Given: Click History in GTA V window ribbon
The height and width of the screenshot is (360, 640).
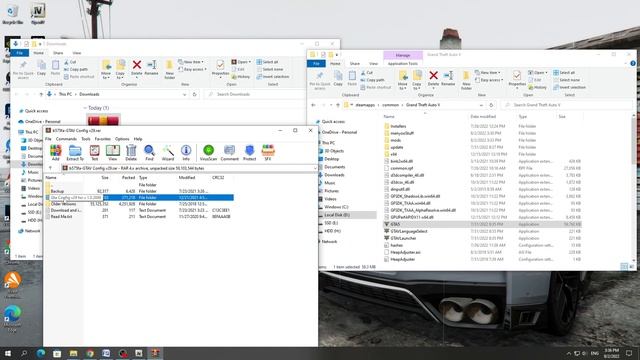Looking at the screenshot, I should [537, 87].
